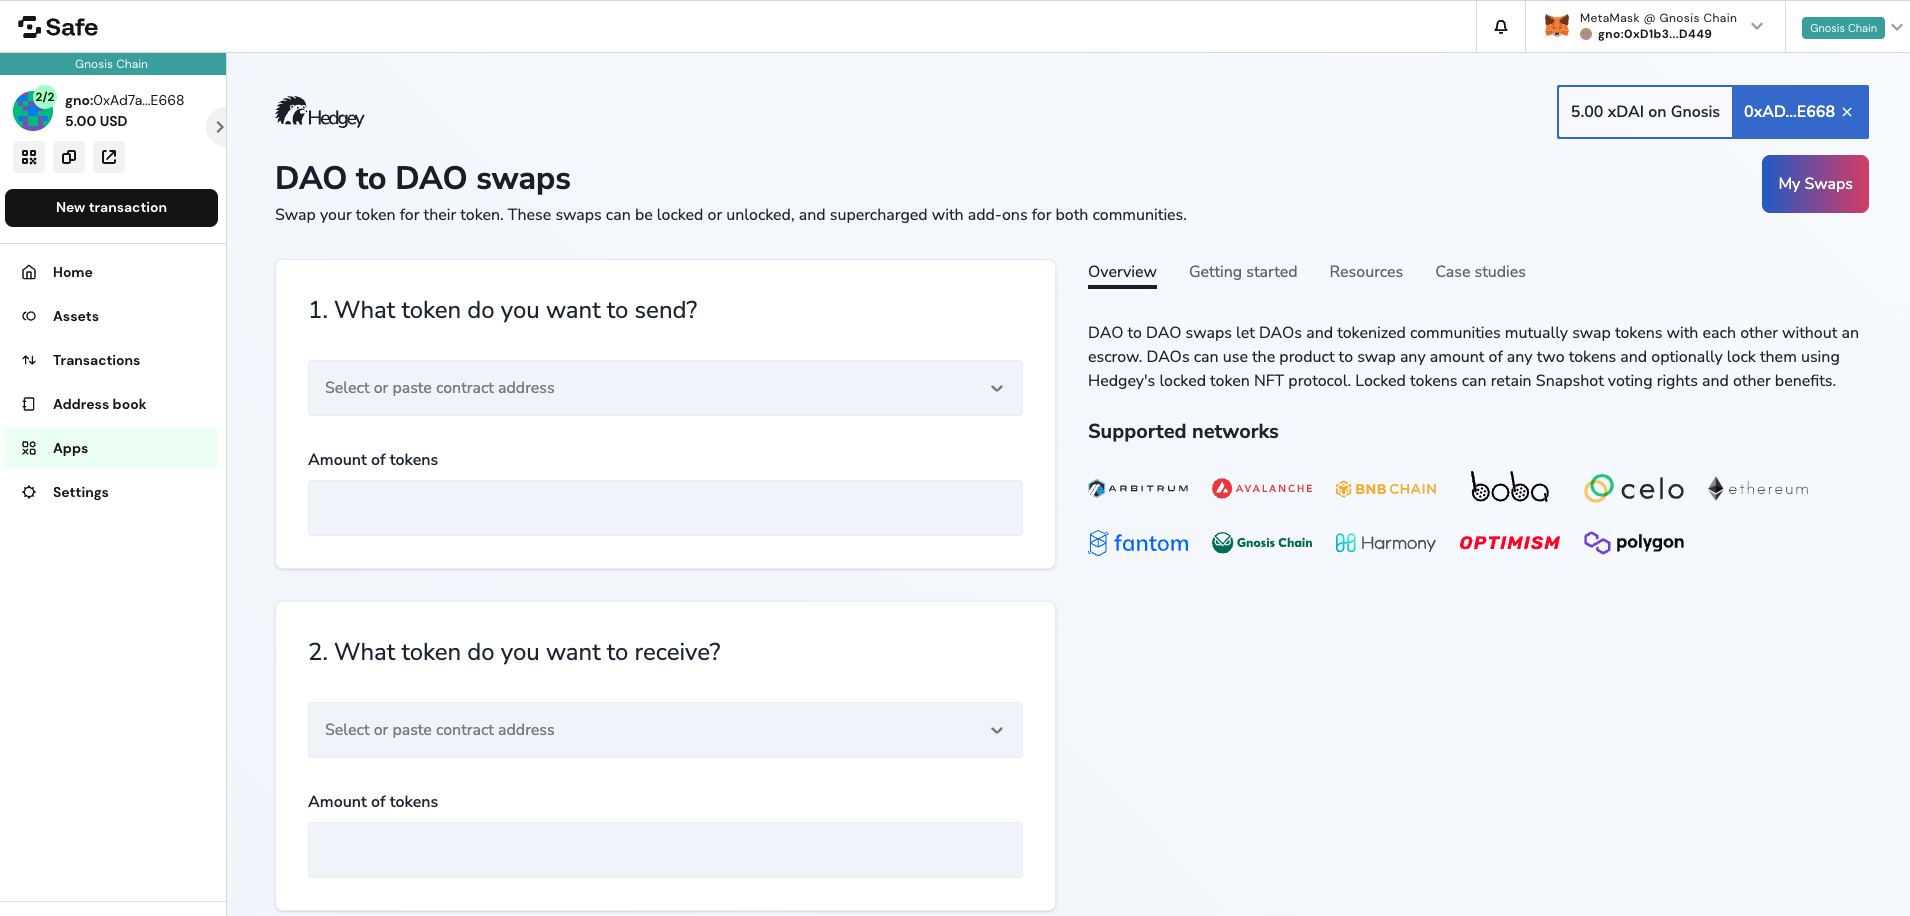1910x916 pixels.
Task: Click the Avalanche network logo
Action: pyautogui.click(x=1262, y=488)
